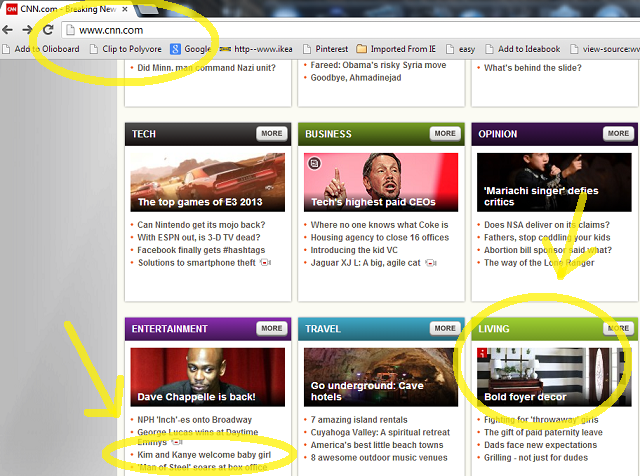
Task: Read '8 awesome outdoor music venues'
Action: (379, 458)
